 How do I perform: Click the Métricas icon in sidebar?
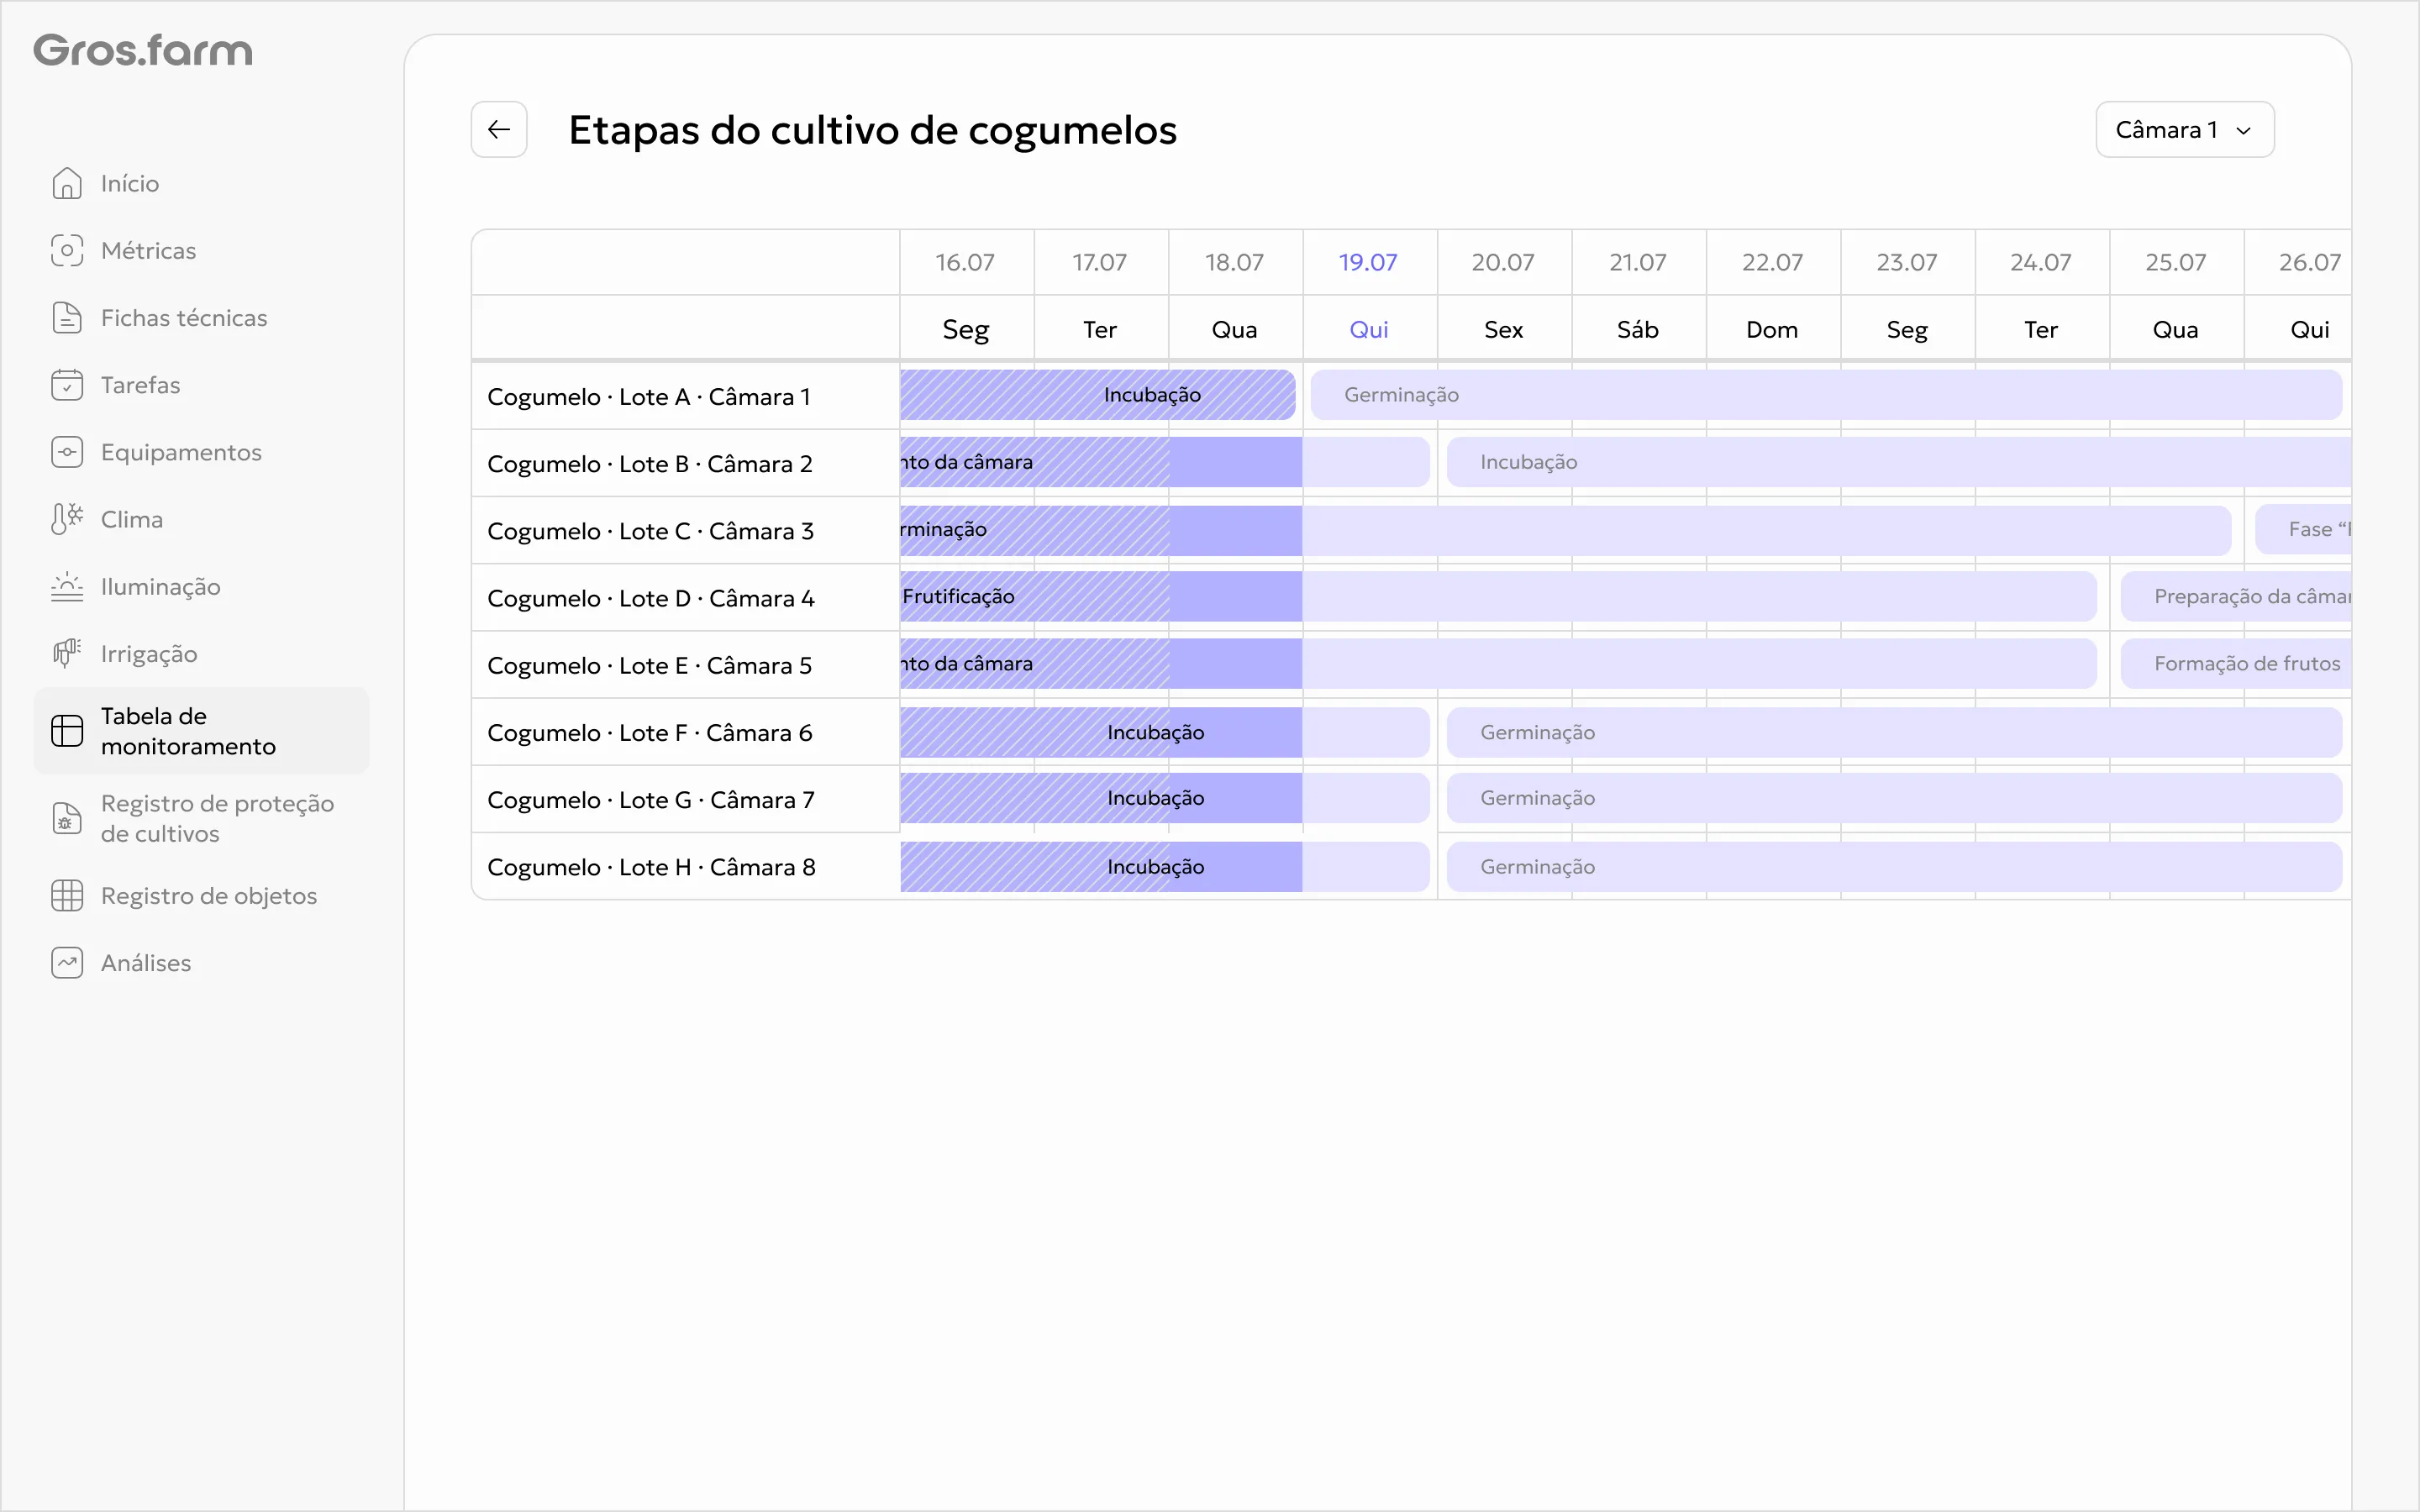click(67, 250)
